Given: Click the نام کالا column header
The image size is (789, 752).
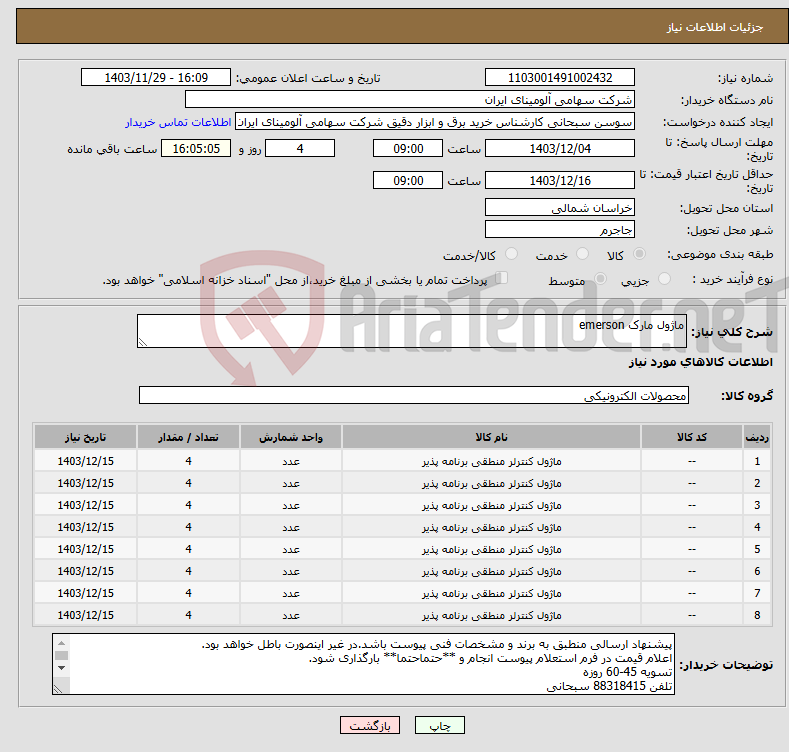Looking at the screenshot, I should [x=491, y=437].
